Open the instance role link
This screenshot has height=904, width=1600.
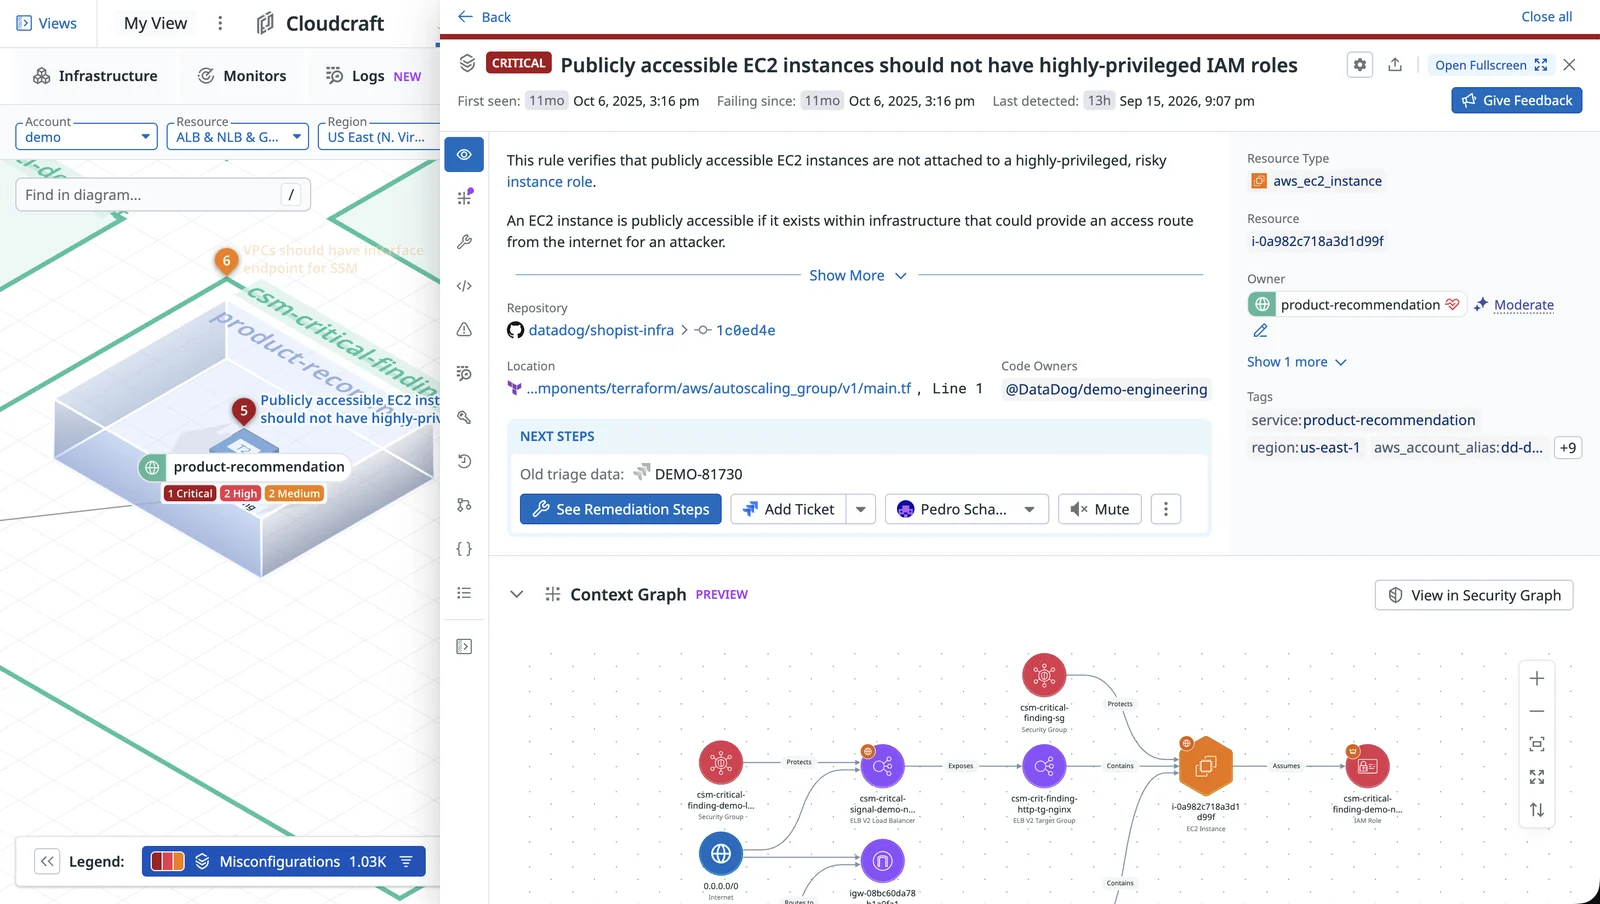[550, 182]
